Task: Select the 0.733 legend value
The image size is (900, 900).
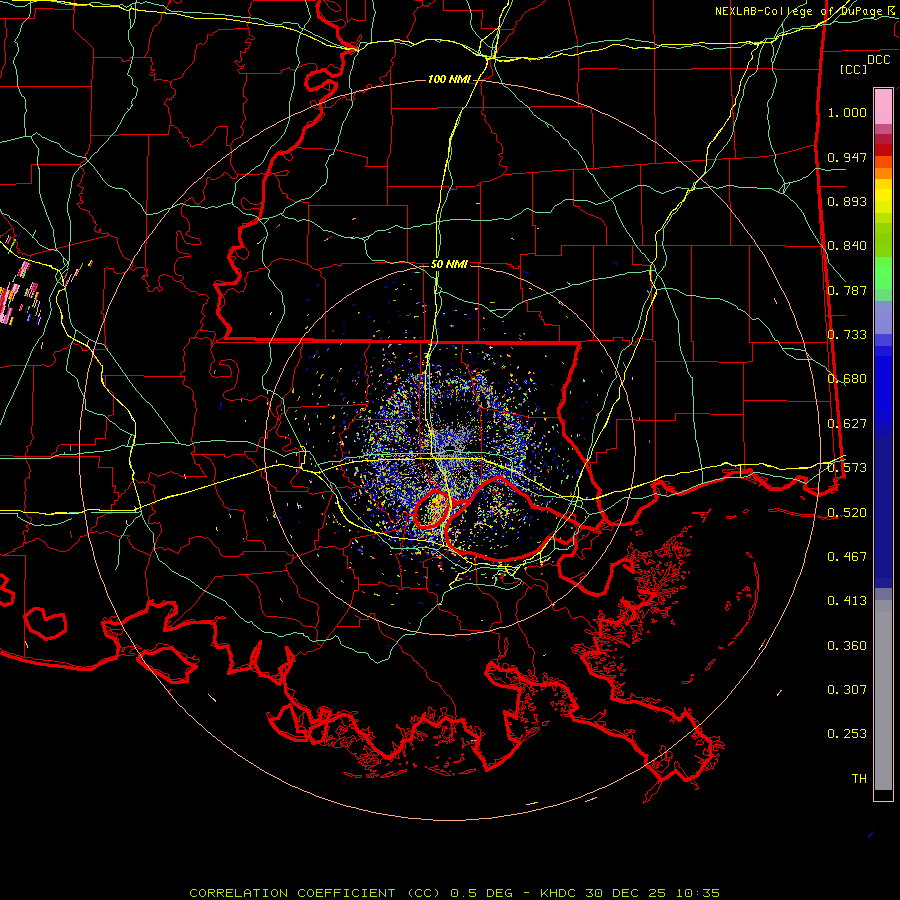Action: [x=847, y=335]
